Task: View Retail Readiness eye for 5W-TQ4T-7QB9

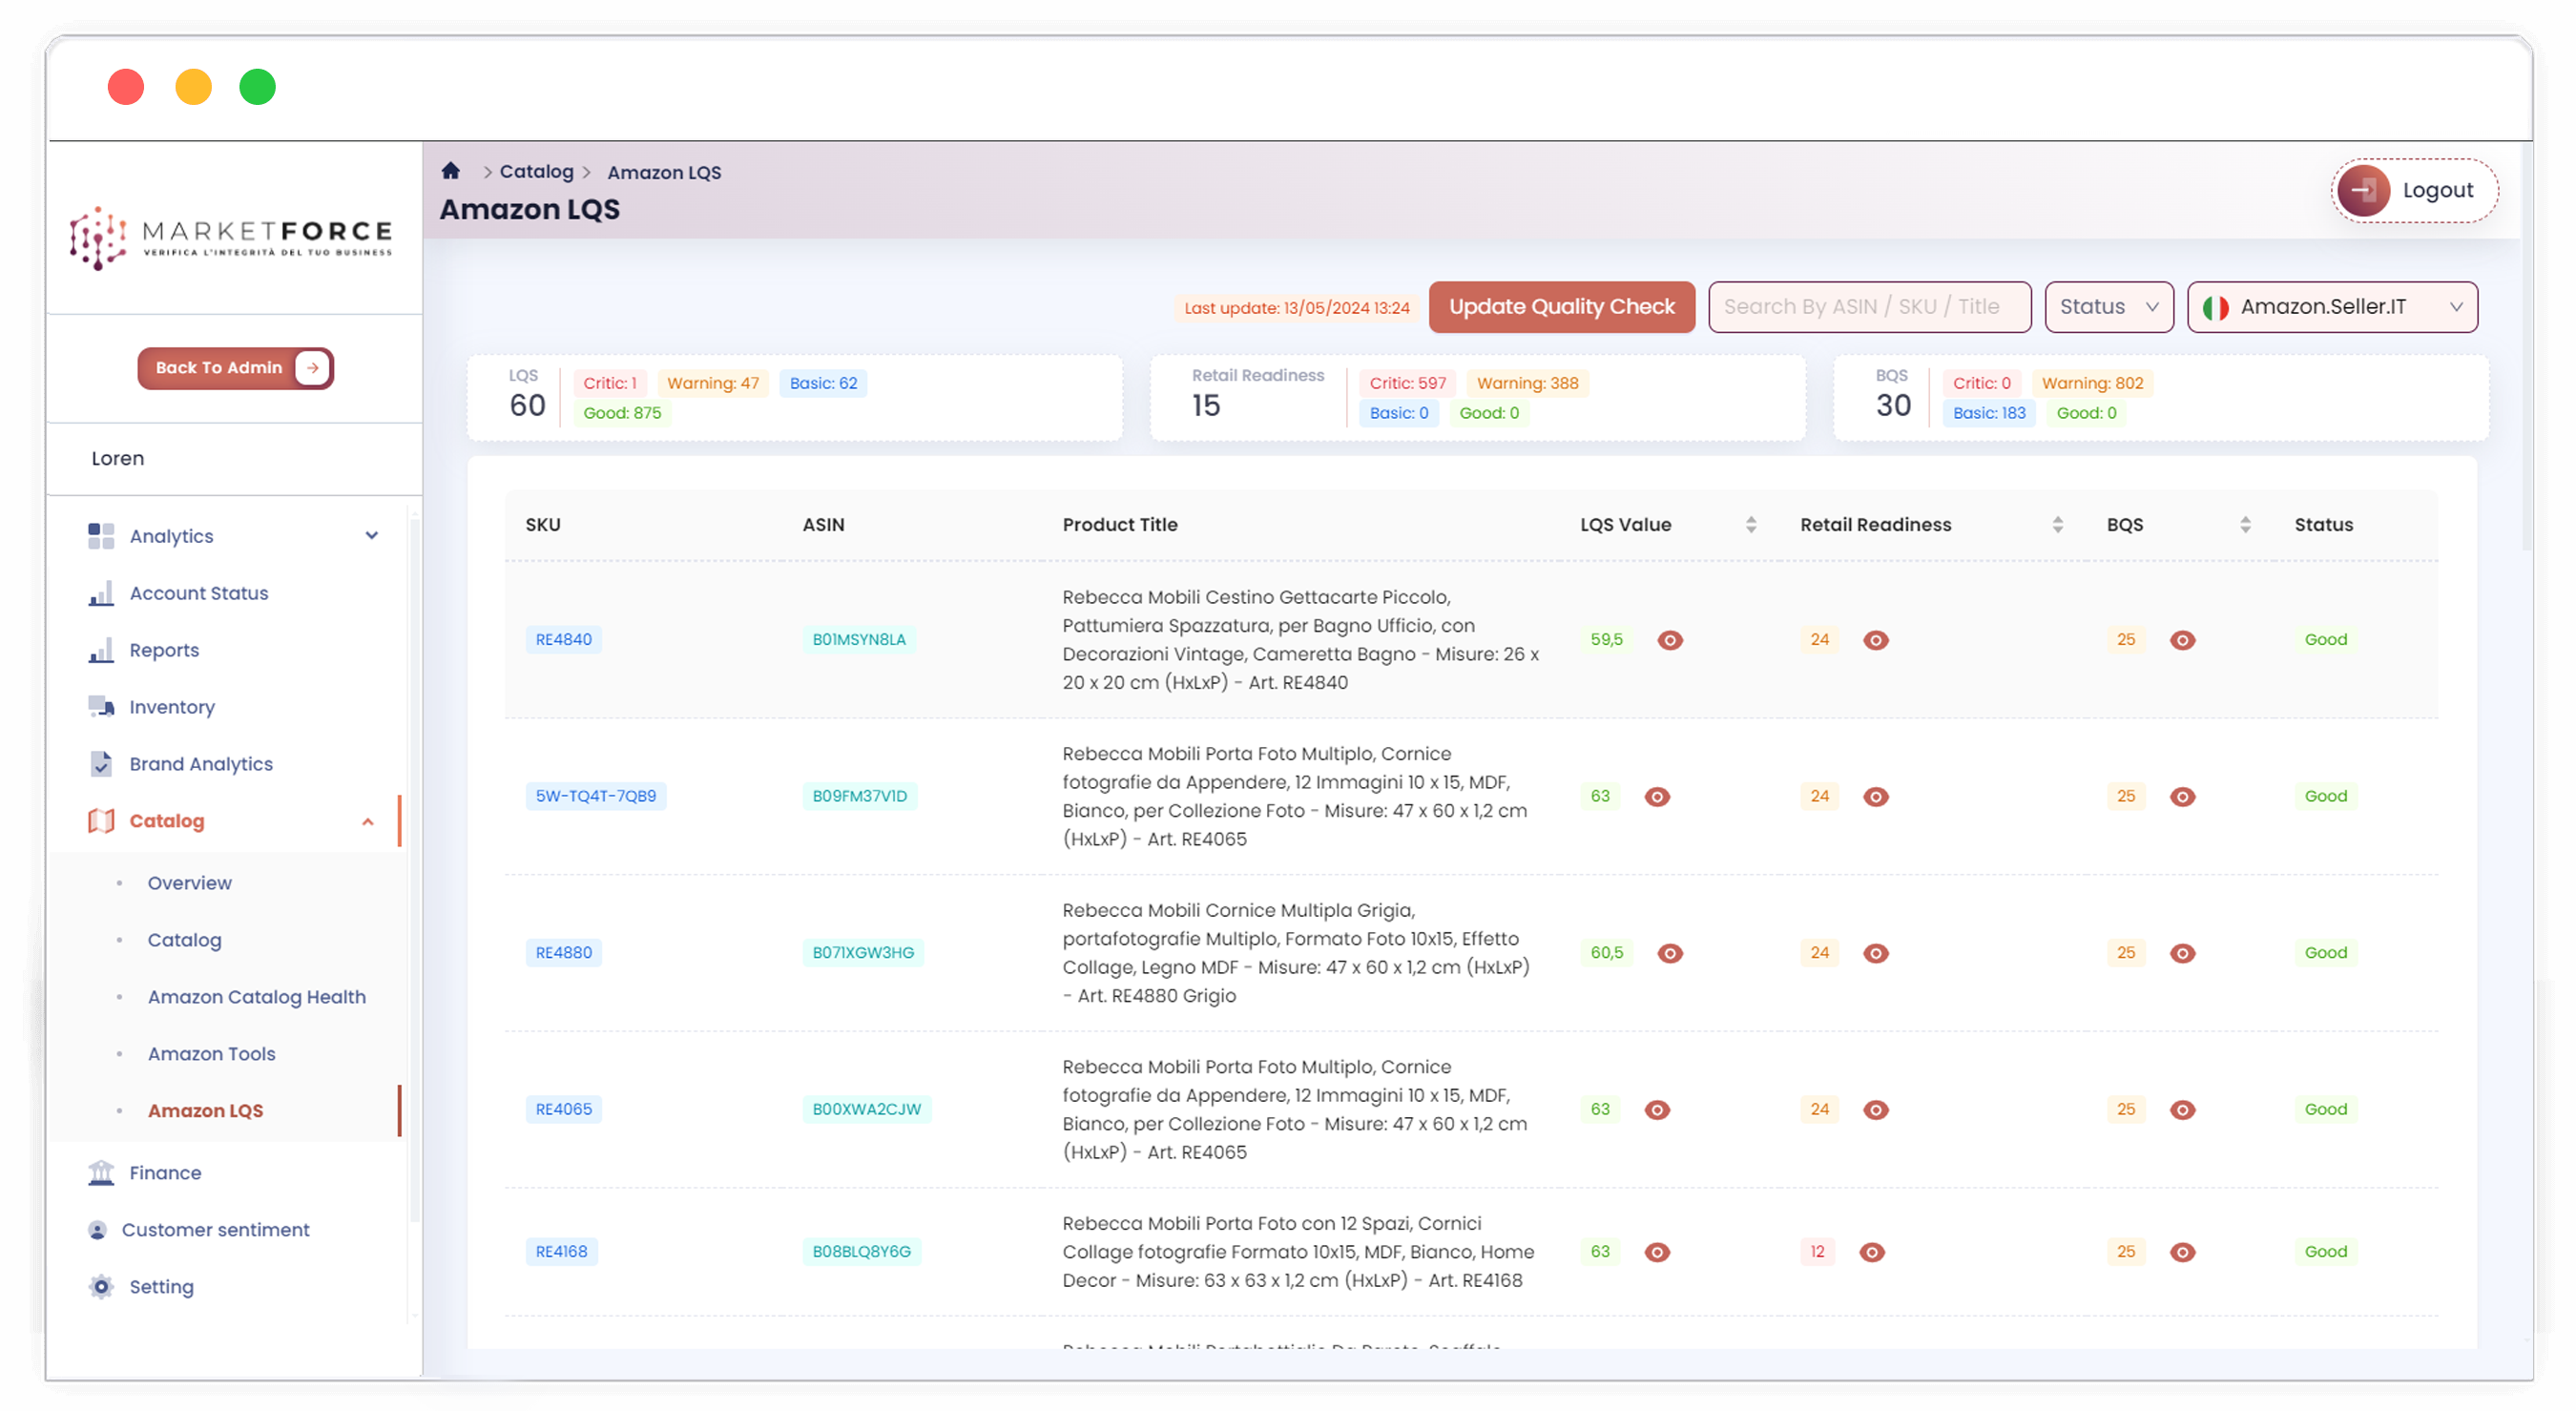Action: 1876,797
